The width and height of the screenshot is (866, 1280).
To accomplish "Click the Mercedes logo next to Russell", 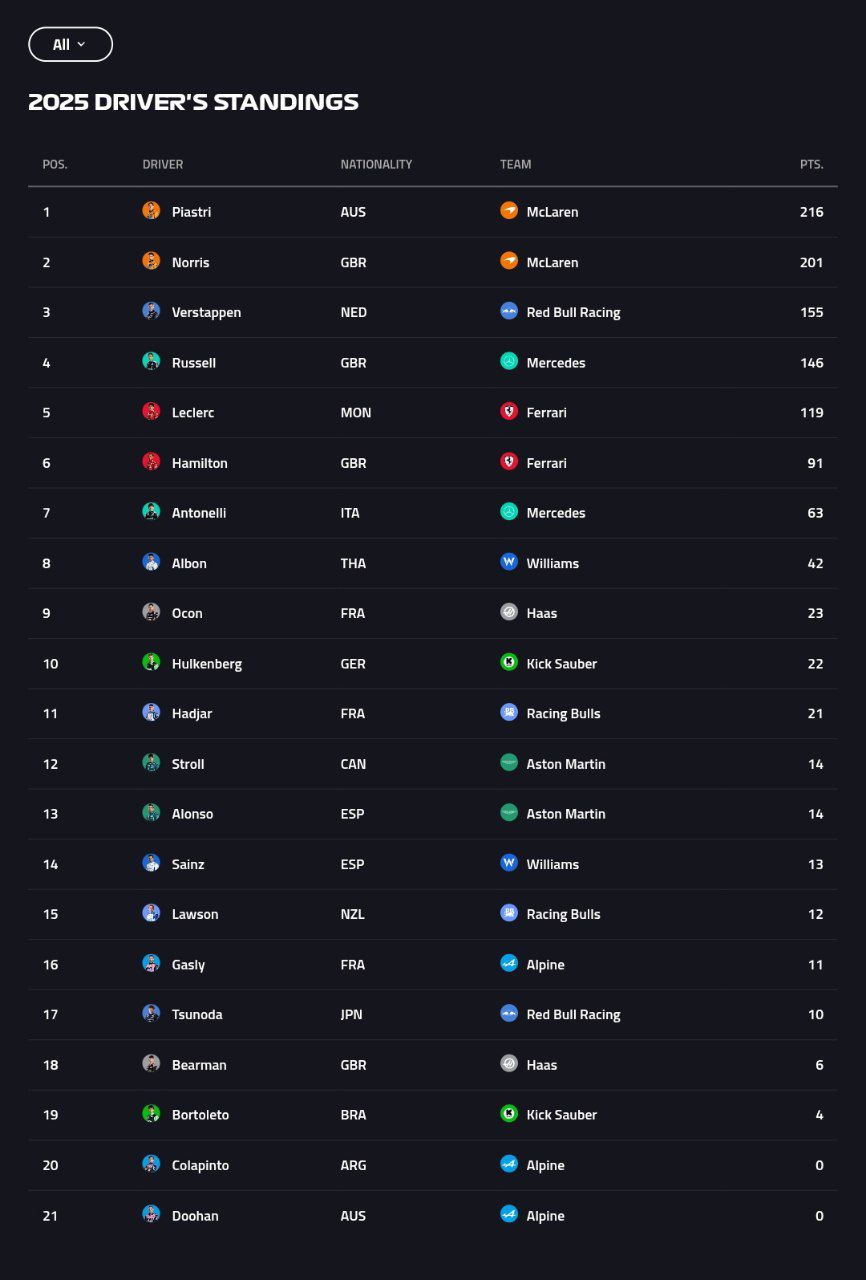I will point(509,362).
